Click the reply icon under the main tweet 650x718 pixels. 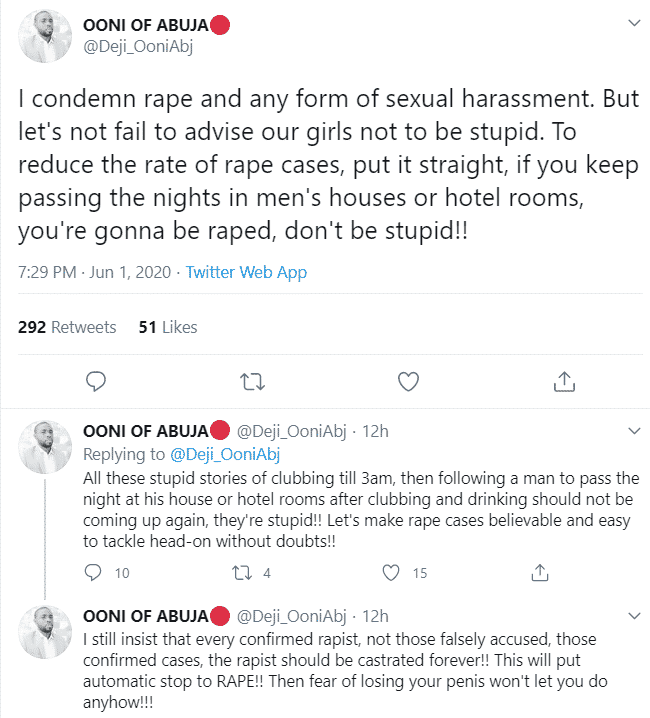coord(96,381)
